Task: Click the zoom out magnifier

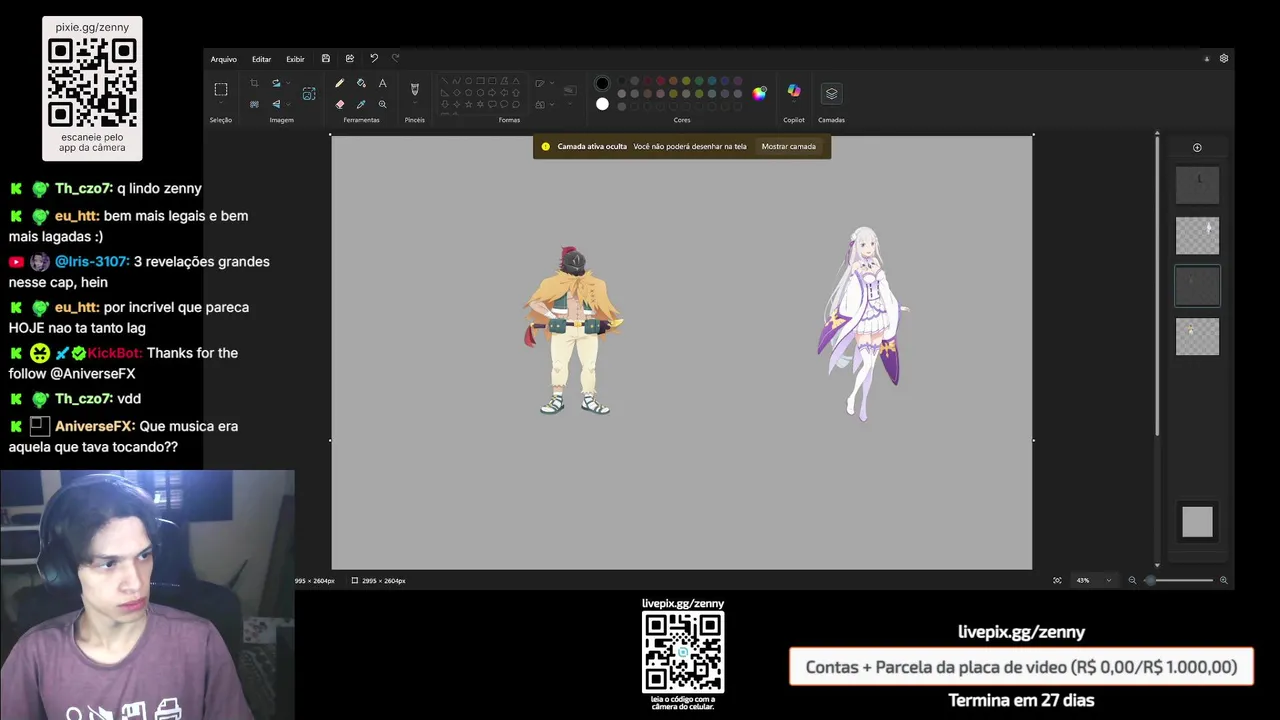Action: coord(1132,580)
